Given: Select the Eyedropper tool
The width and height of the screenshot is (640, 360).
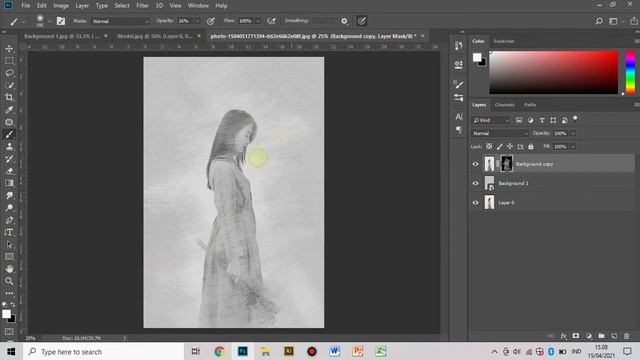Looking at the screenshot, I should (x=9, y=110).
